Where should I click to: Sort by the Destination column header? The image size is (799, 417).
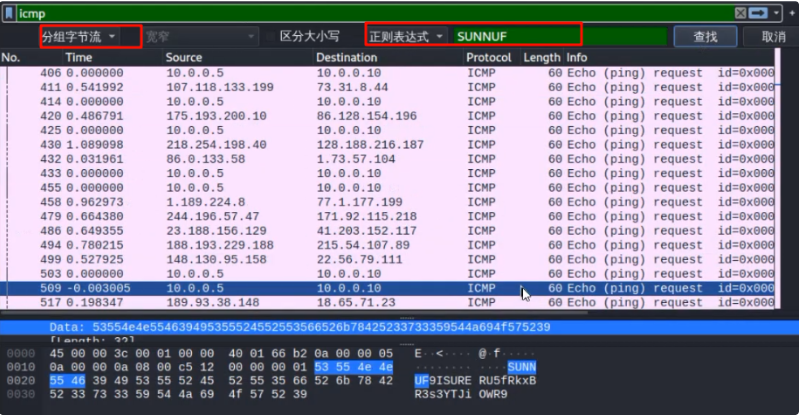click(388, 58)
